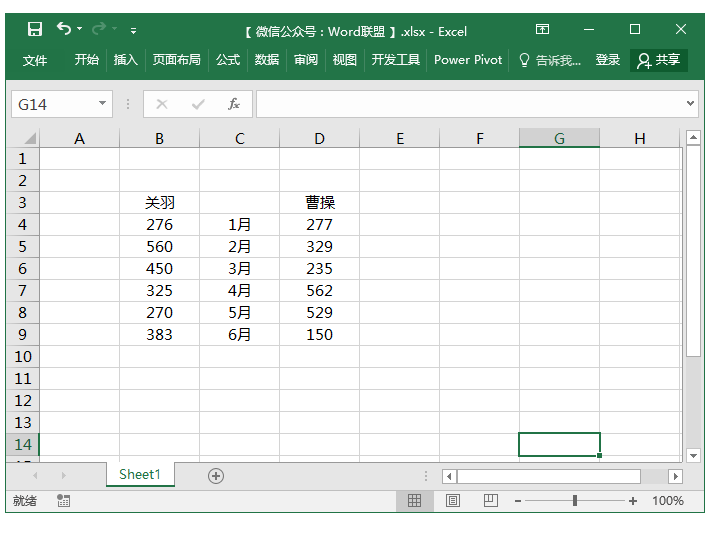710x537 pixels.
Task: Open the 文件 menu tab
Action: (x=35, y=60)
